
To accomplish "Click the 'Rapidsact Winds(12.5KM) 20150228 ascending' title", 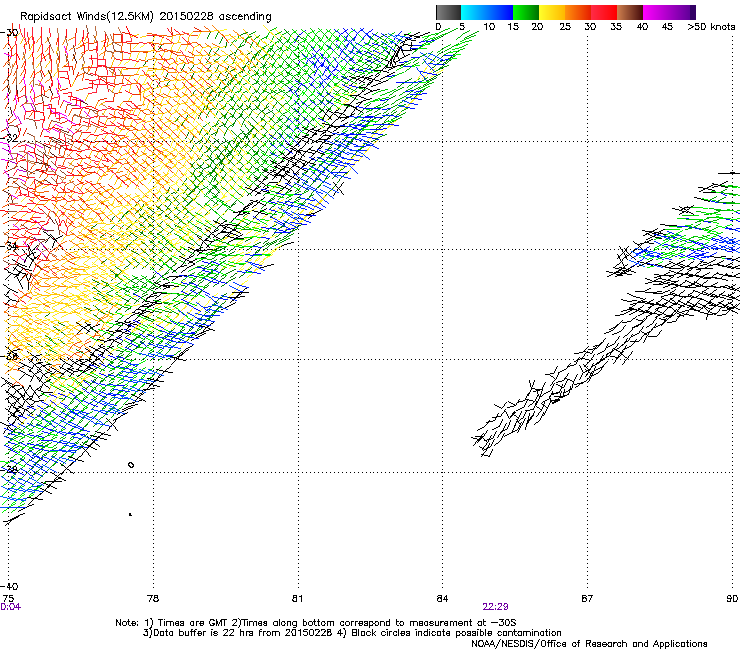I will pos(146,17).
